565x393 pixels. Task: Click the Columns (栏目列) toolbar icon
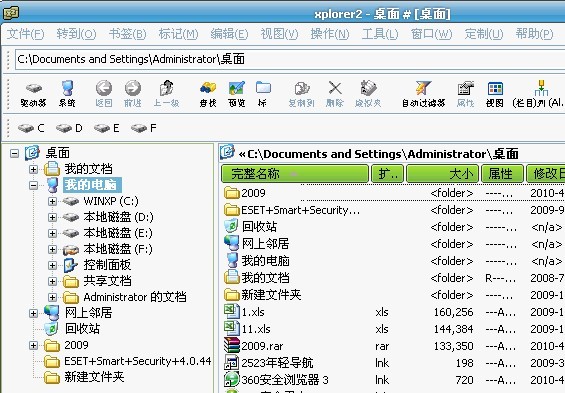pyautogui.click(x=539, y=94)
